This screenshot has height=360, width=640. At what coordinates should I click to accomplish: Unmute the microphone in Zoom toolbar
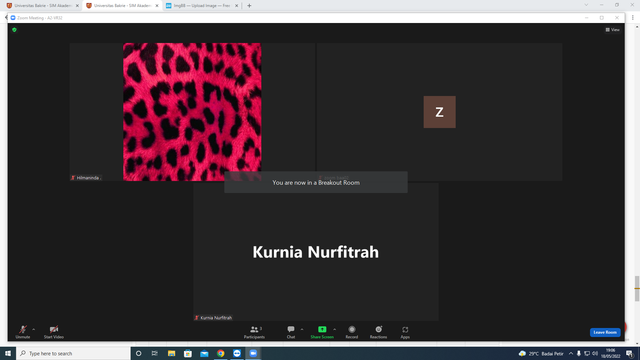(23, 332)
